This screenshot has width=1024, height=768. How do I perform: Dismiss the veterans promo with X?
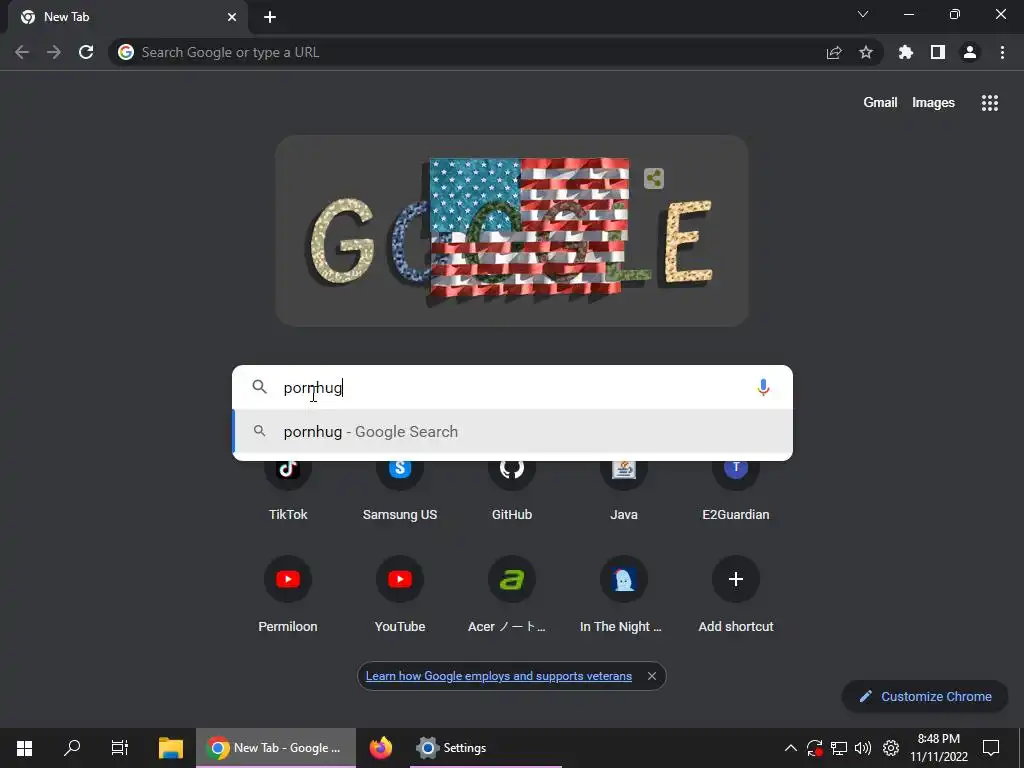pos(651,676)
